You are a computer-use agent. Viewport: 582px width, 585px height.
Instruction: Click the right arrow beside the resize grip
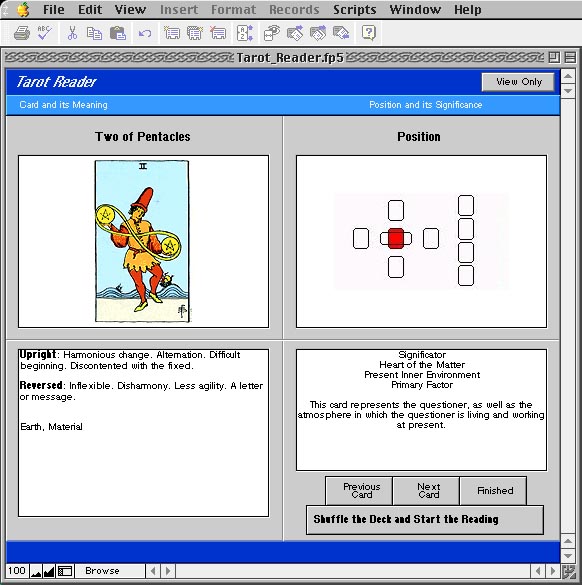click(553, 571)
